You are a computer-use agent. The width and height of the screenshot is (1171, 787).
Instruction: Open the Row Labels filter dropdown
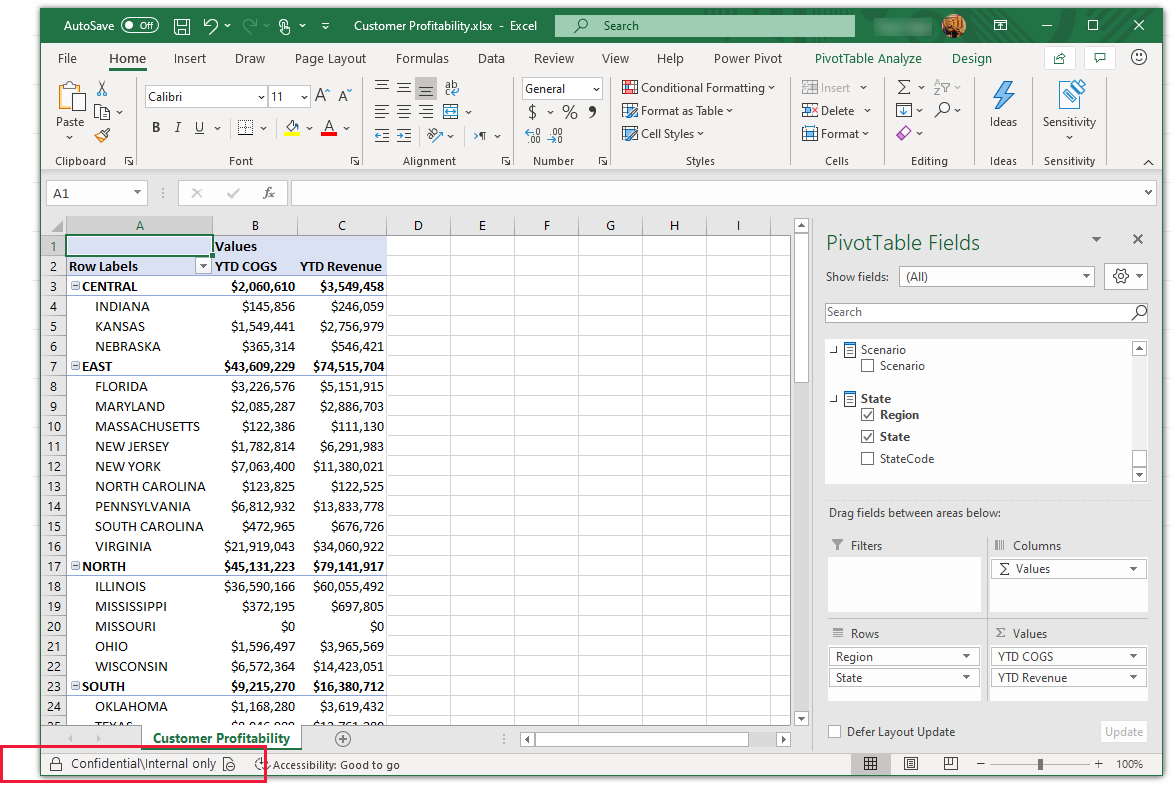(x=203, y=266)
